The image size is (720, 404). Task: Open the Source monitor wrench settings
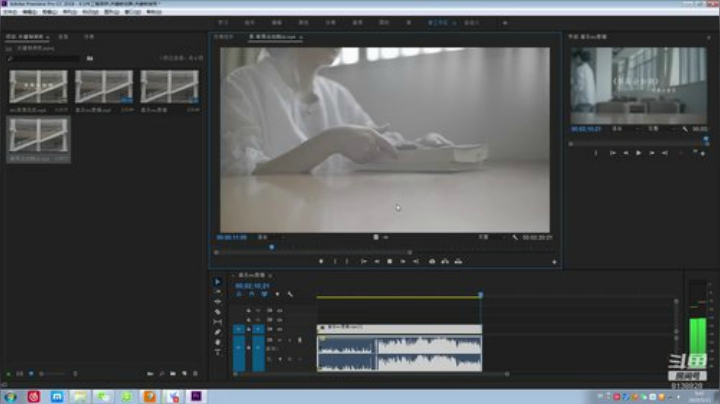515,237
